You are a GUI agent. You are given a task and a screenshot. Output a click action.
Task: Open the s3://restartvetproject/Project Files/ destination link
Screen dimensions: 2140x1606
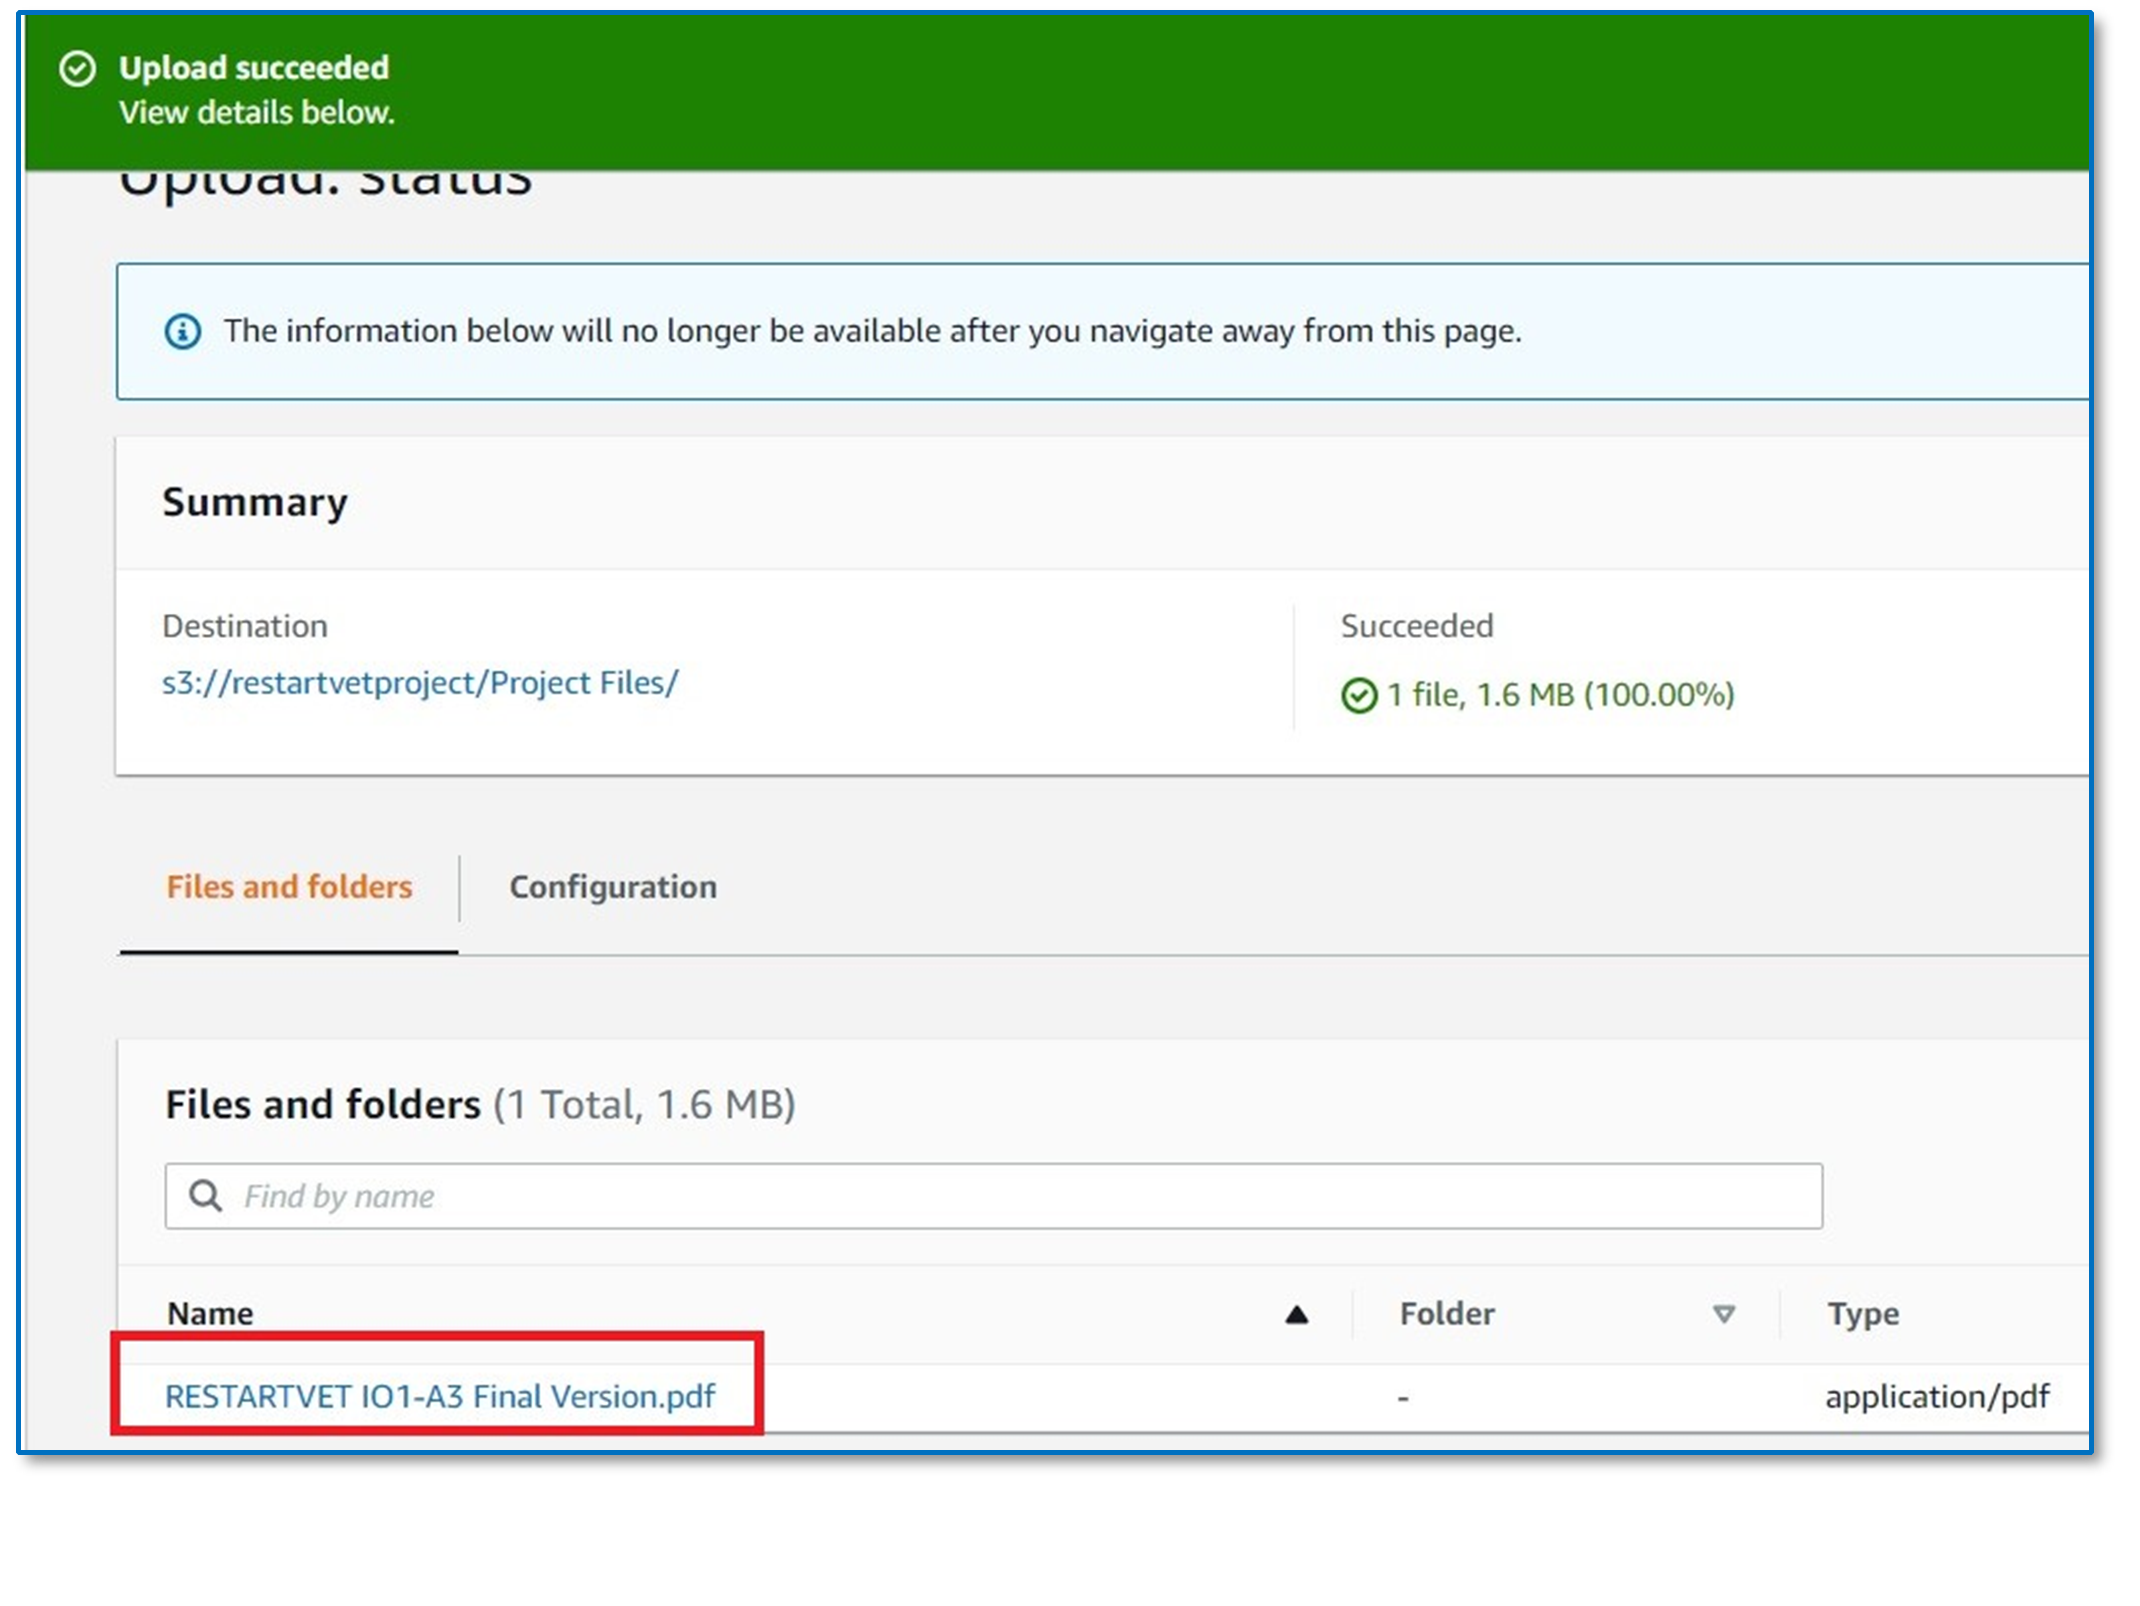tap(420, 683)
